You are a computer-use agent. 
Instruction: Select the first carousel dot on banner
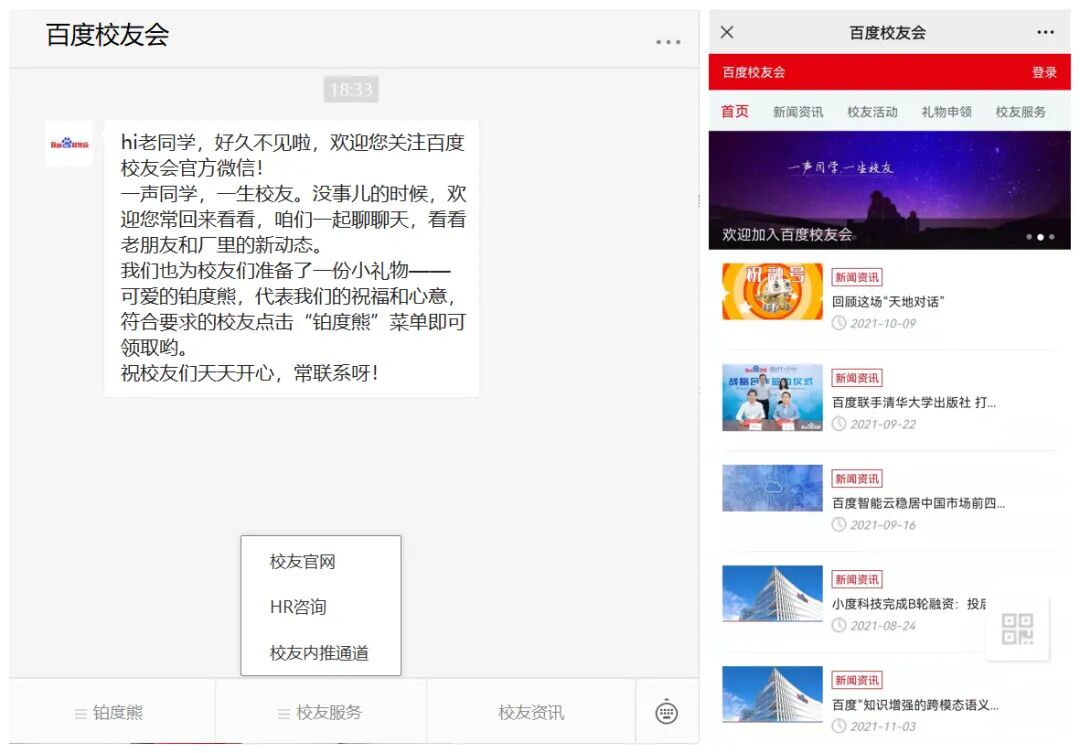(x=1029, y=237)
